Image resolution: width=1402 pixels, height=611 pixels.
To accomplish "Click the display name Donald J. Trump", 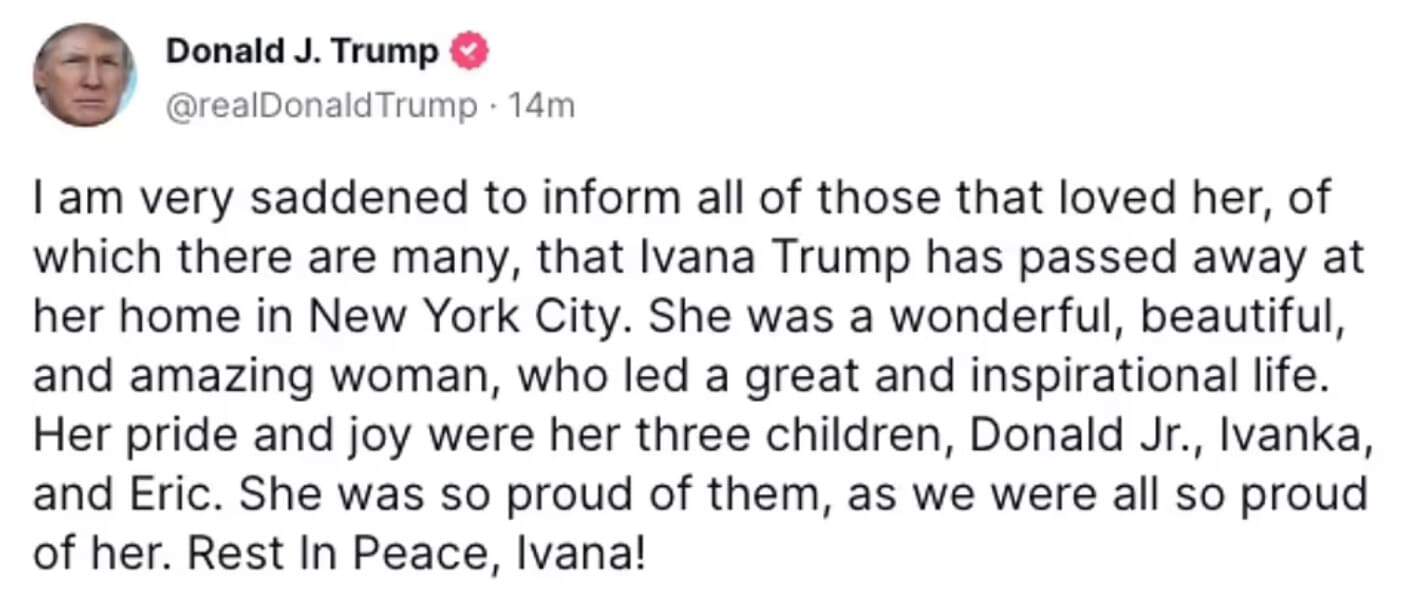I will (x=302, y=51).
